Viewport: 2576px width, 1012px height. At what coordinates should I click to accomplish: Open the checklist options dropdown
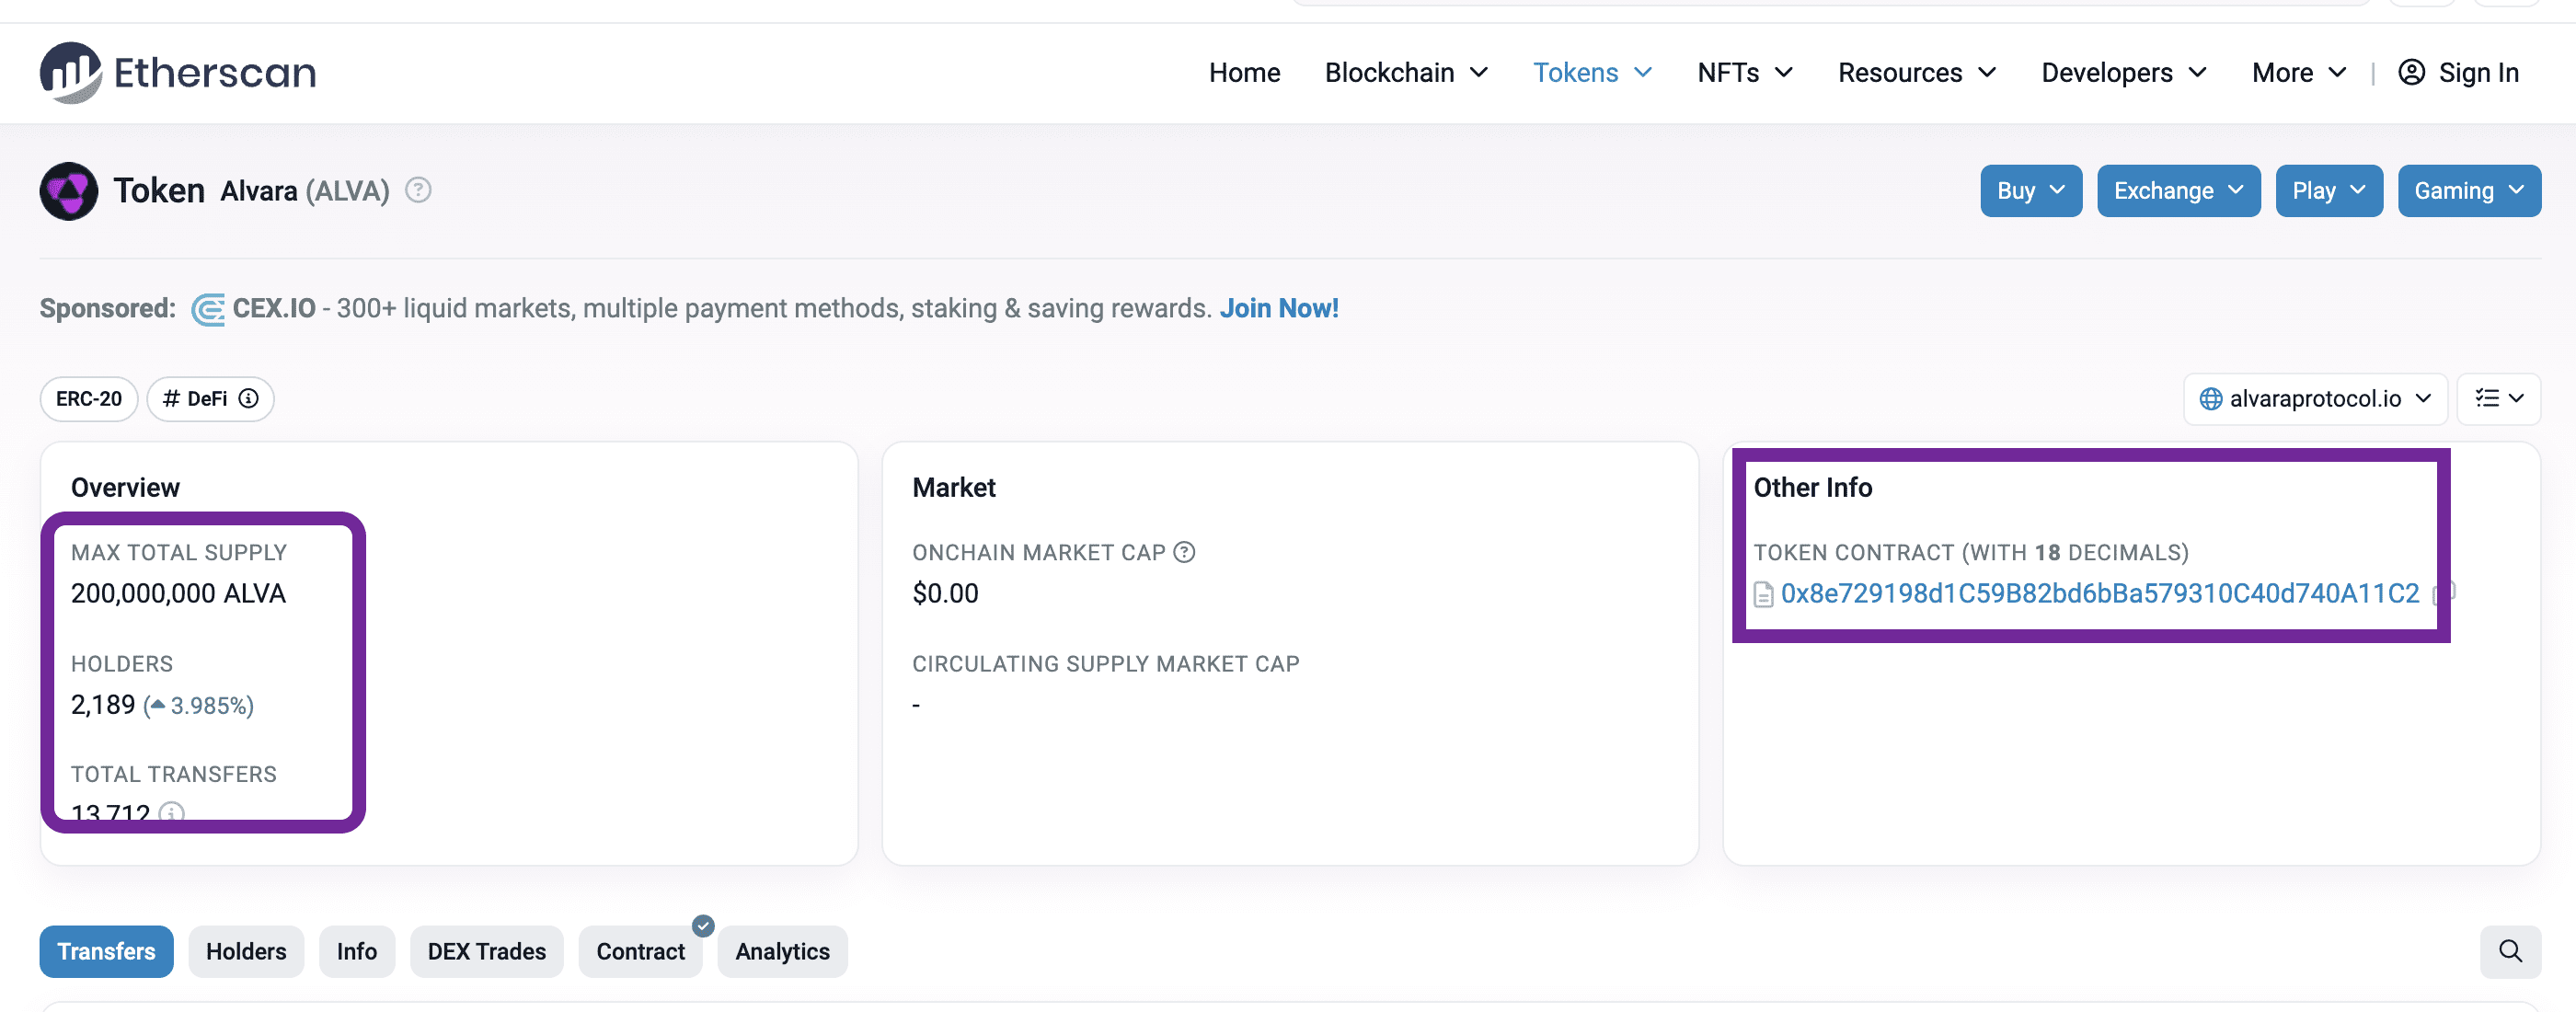(x=2497, y=399)
